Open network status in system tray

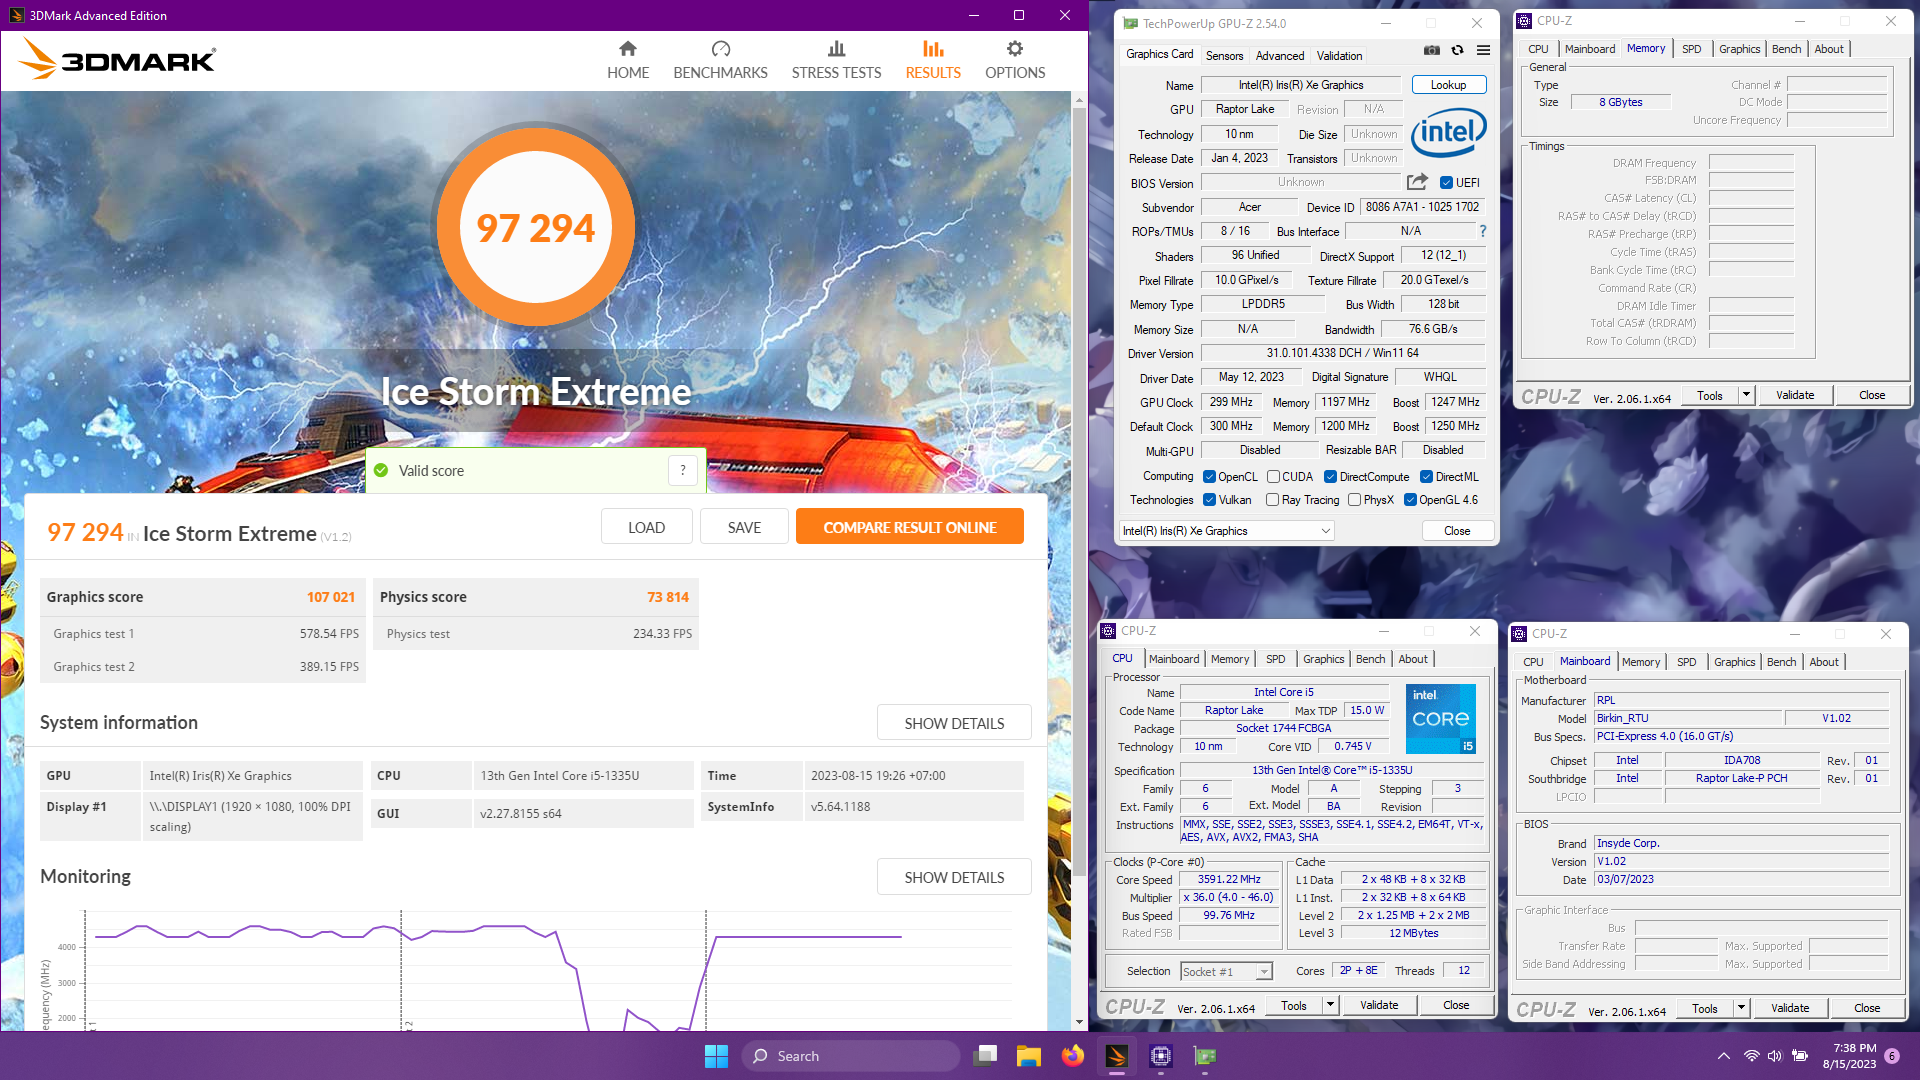click(1751, 1056)
